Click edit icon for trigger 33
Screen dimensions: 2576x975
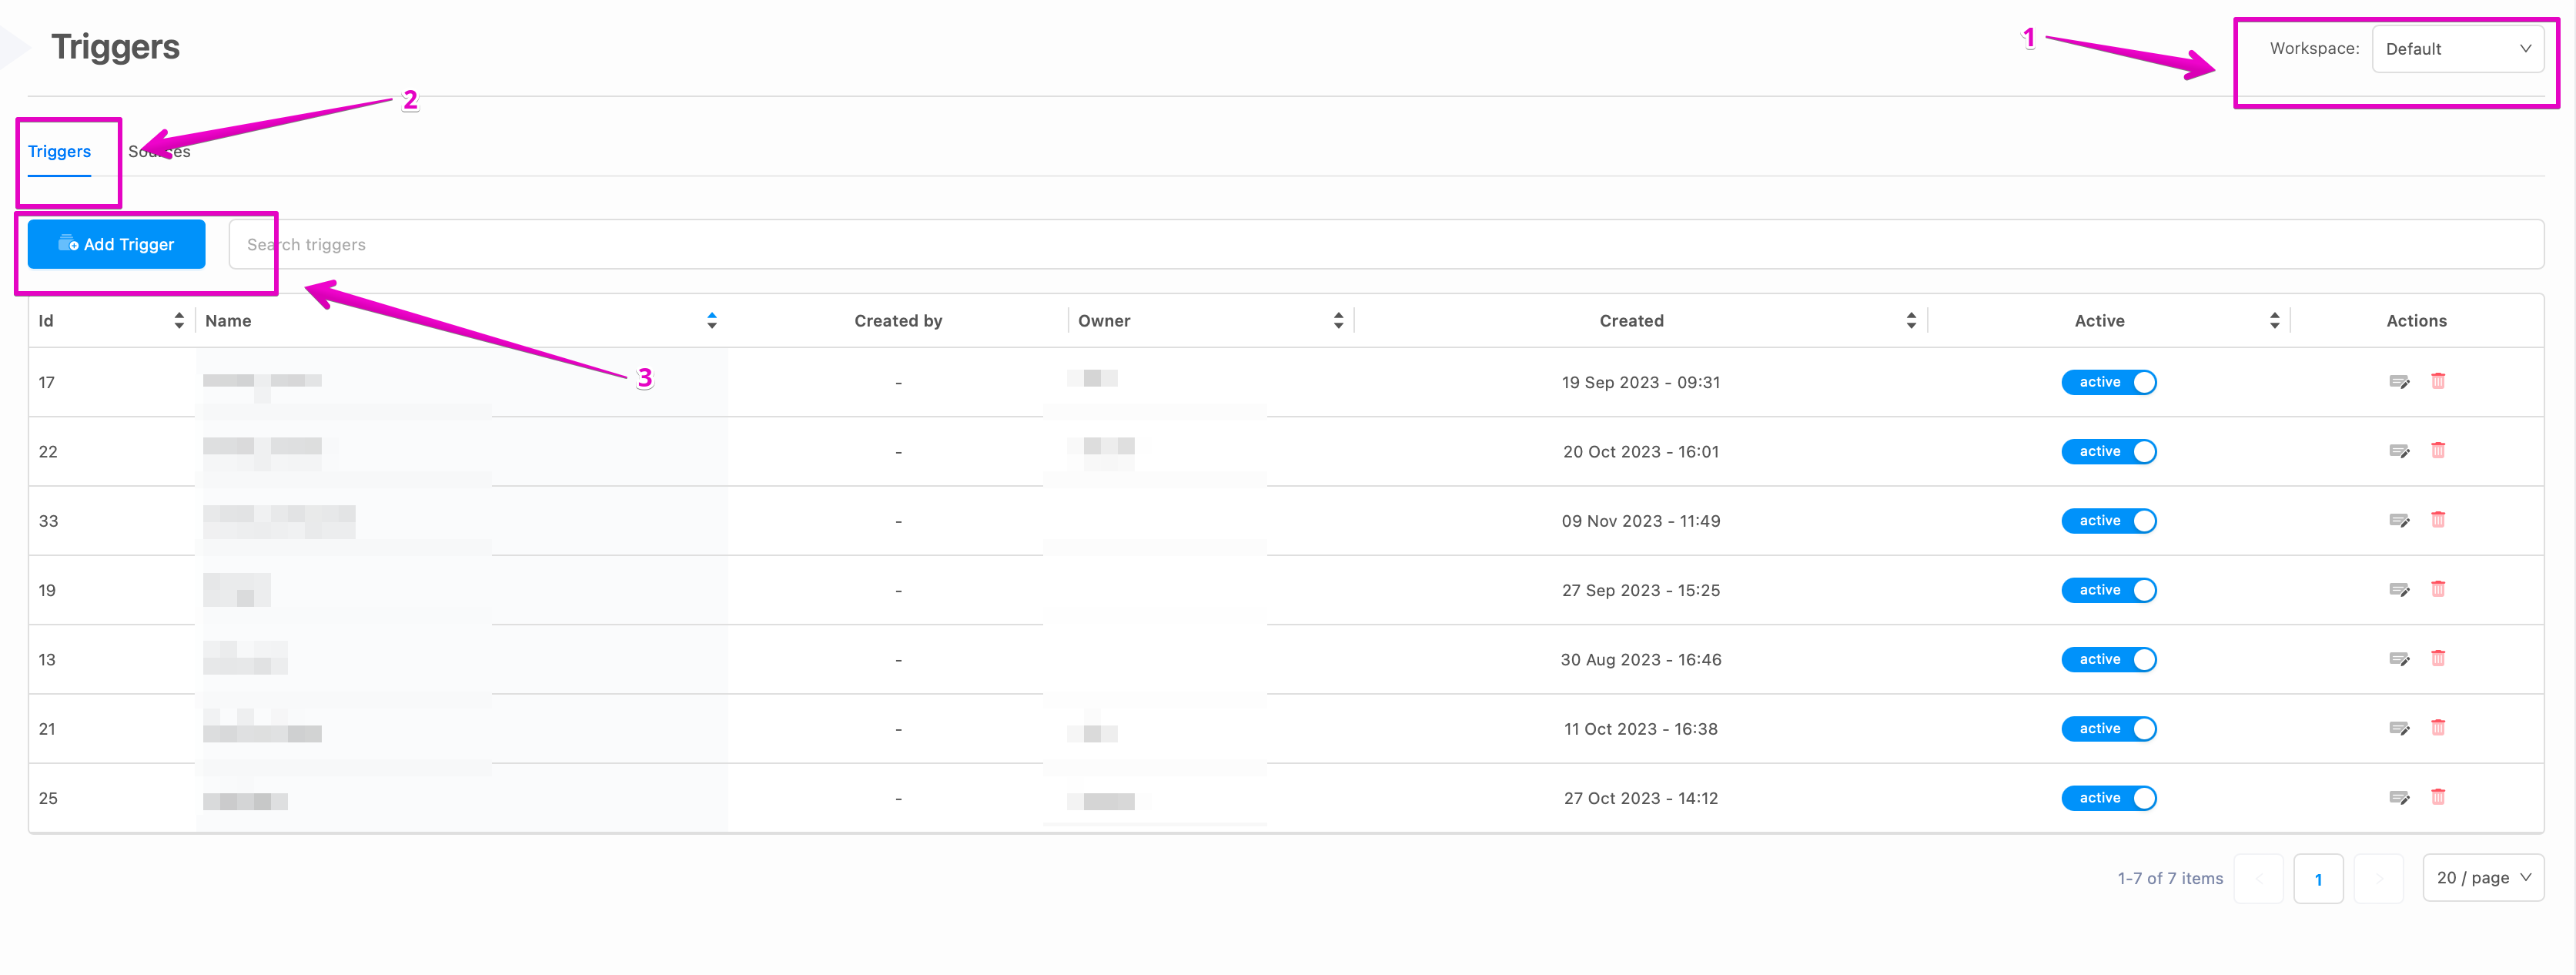2398,520
